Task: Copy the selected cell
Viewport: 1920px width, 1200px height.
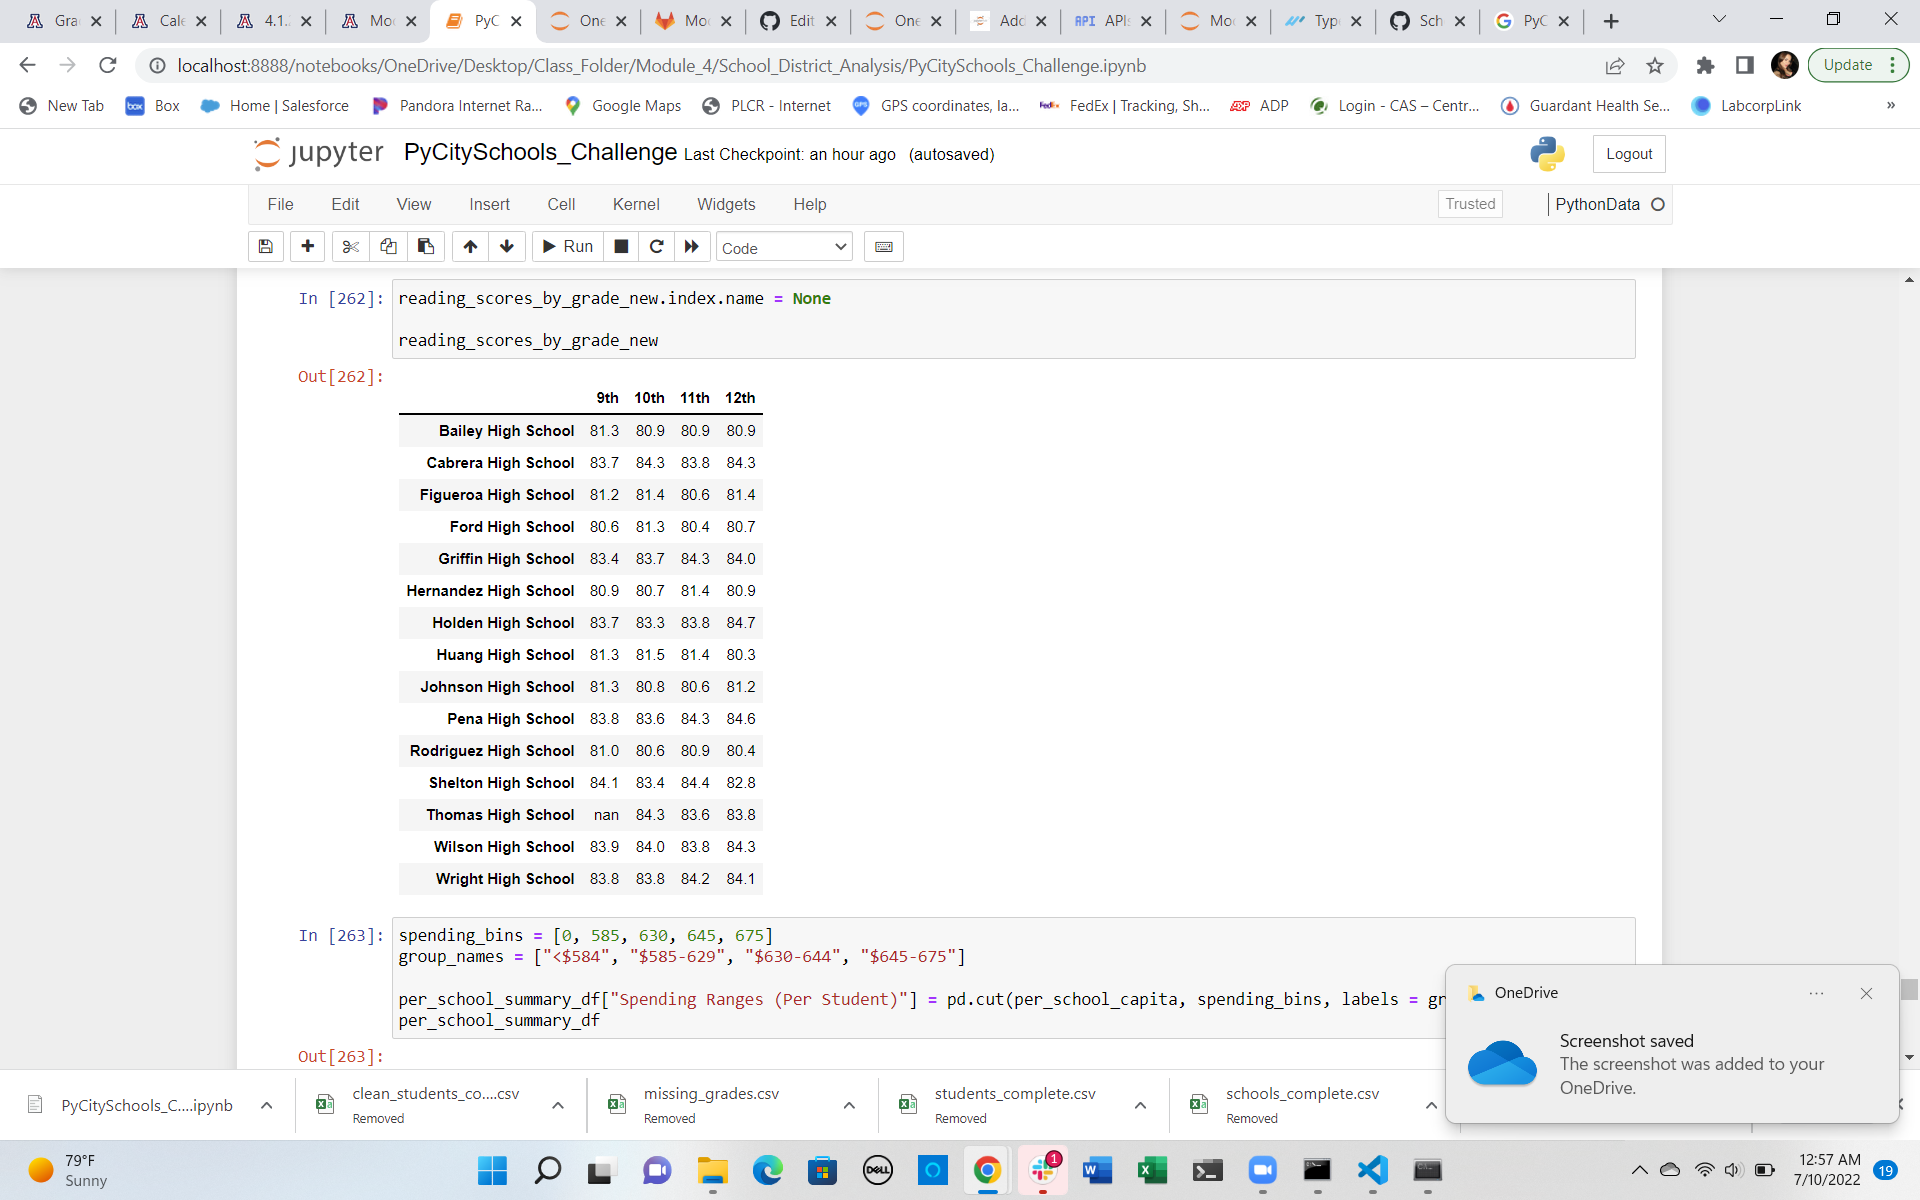Action: [x=389, y=247]
